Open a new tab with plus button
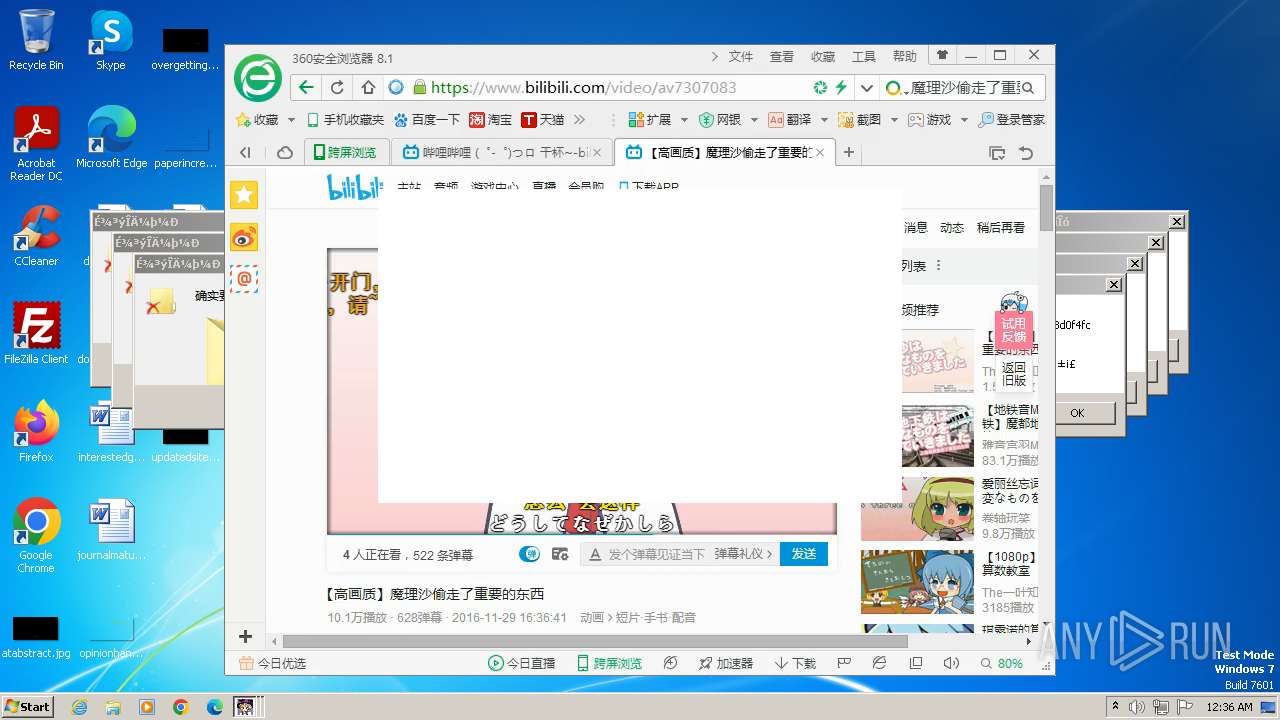 849,152
